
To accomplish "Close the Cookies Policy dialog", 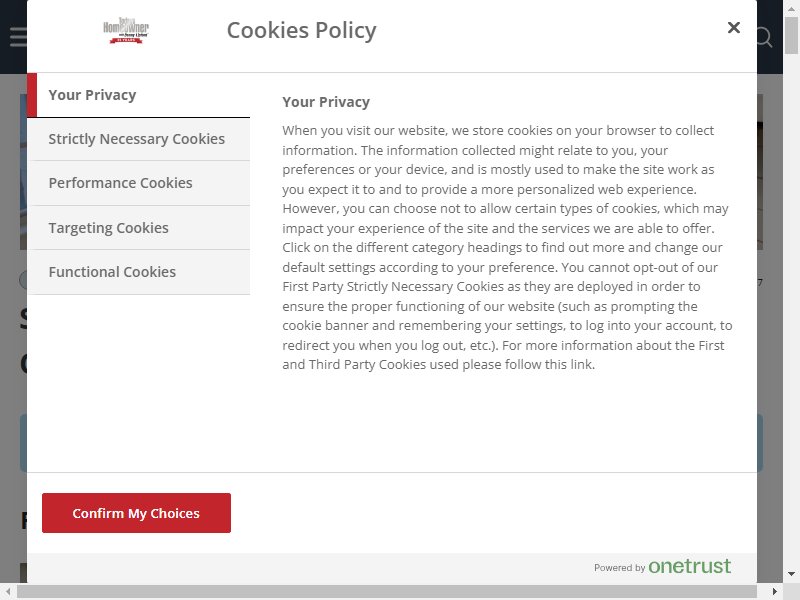I will tap(733, 28).
